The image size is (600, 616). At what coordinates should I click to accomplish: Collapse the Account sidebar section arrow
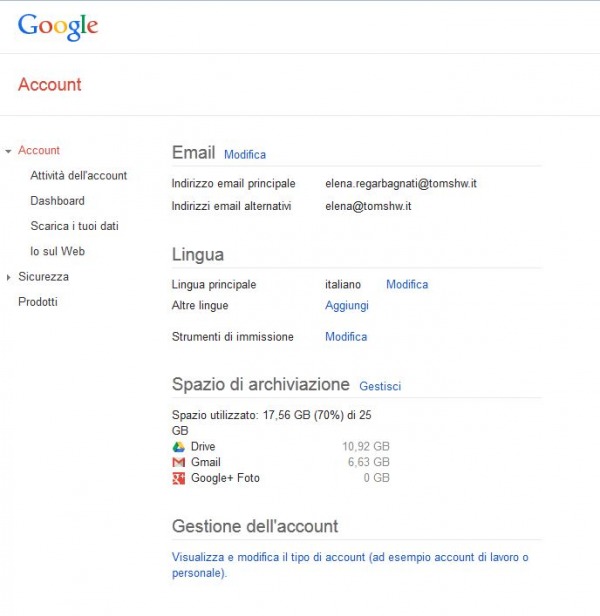click(x=8, y=151)
